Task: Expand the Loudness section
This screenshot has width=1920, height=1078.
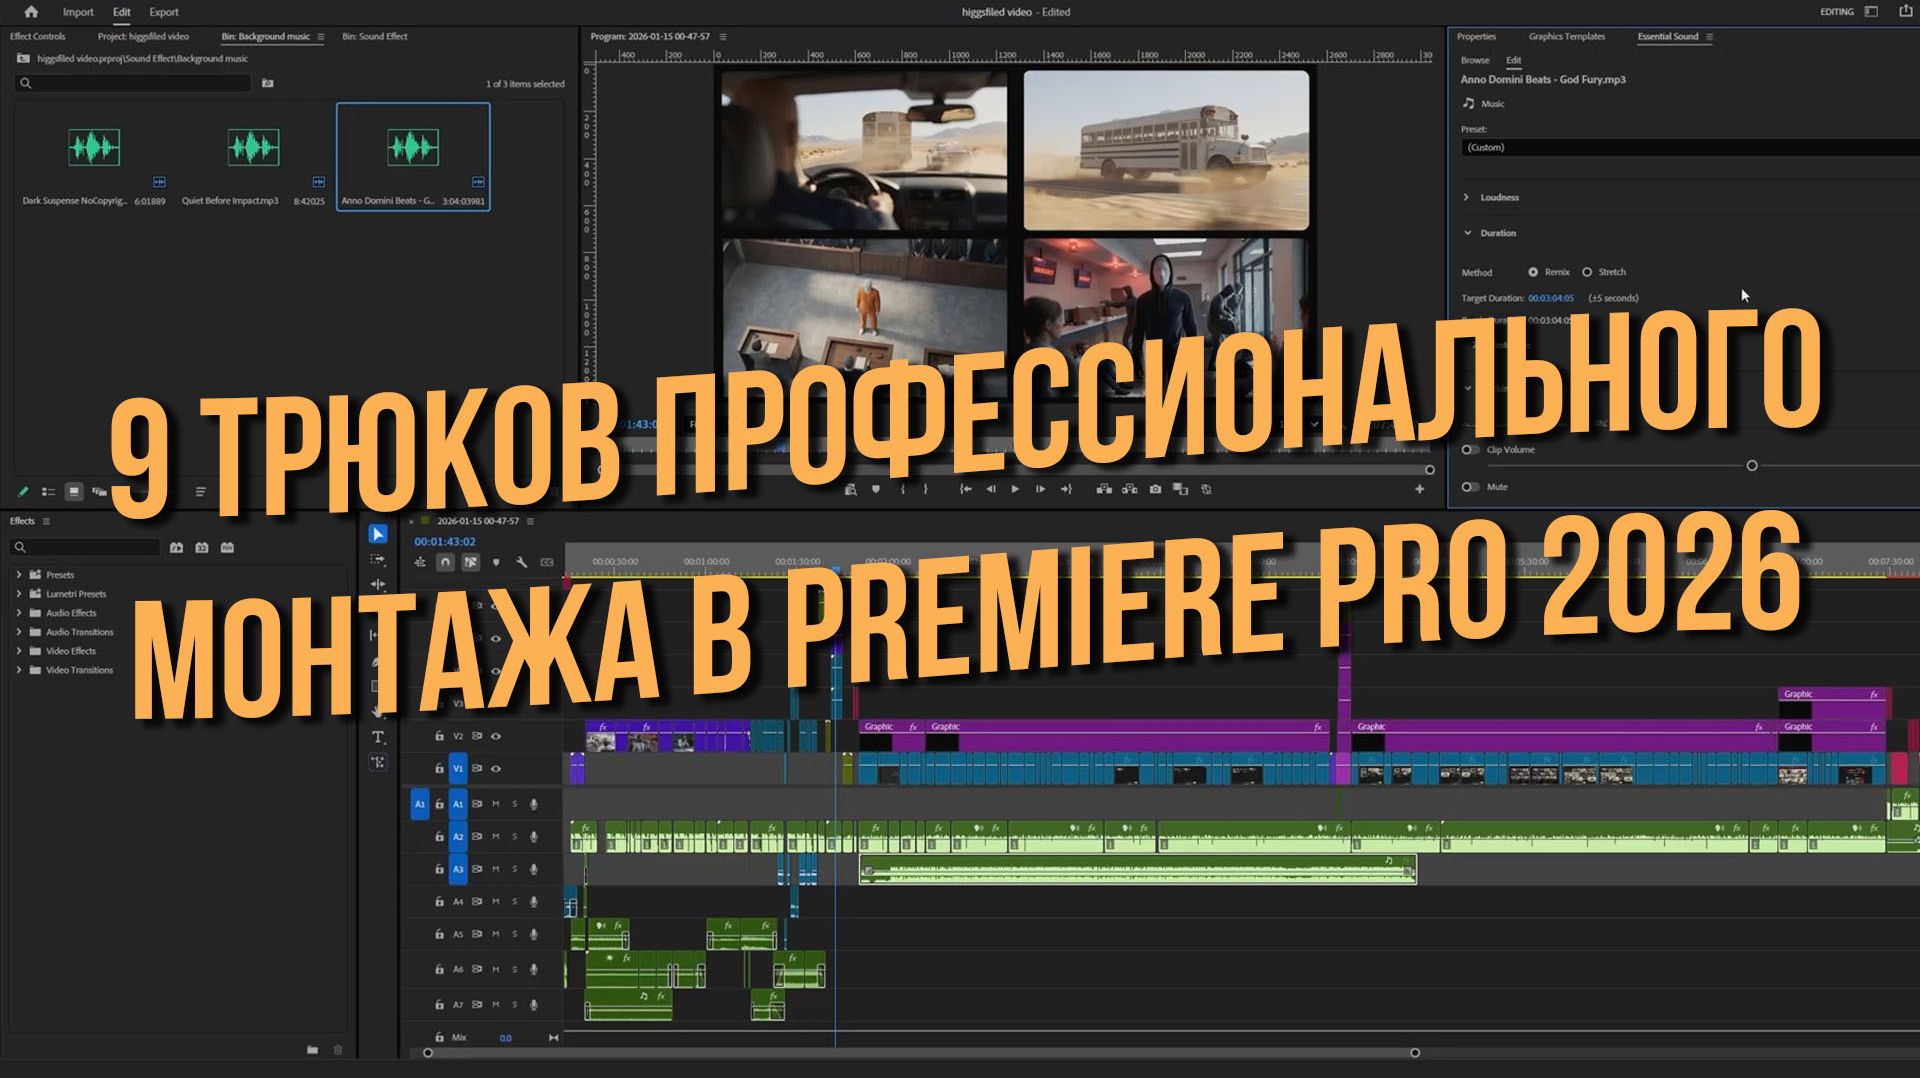Action: point(1467,198)
